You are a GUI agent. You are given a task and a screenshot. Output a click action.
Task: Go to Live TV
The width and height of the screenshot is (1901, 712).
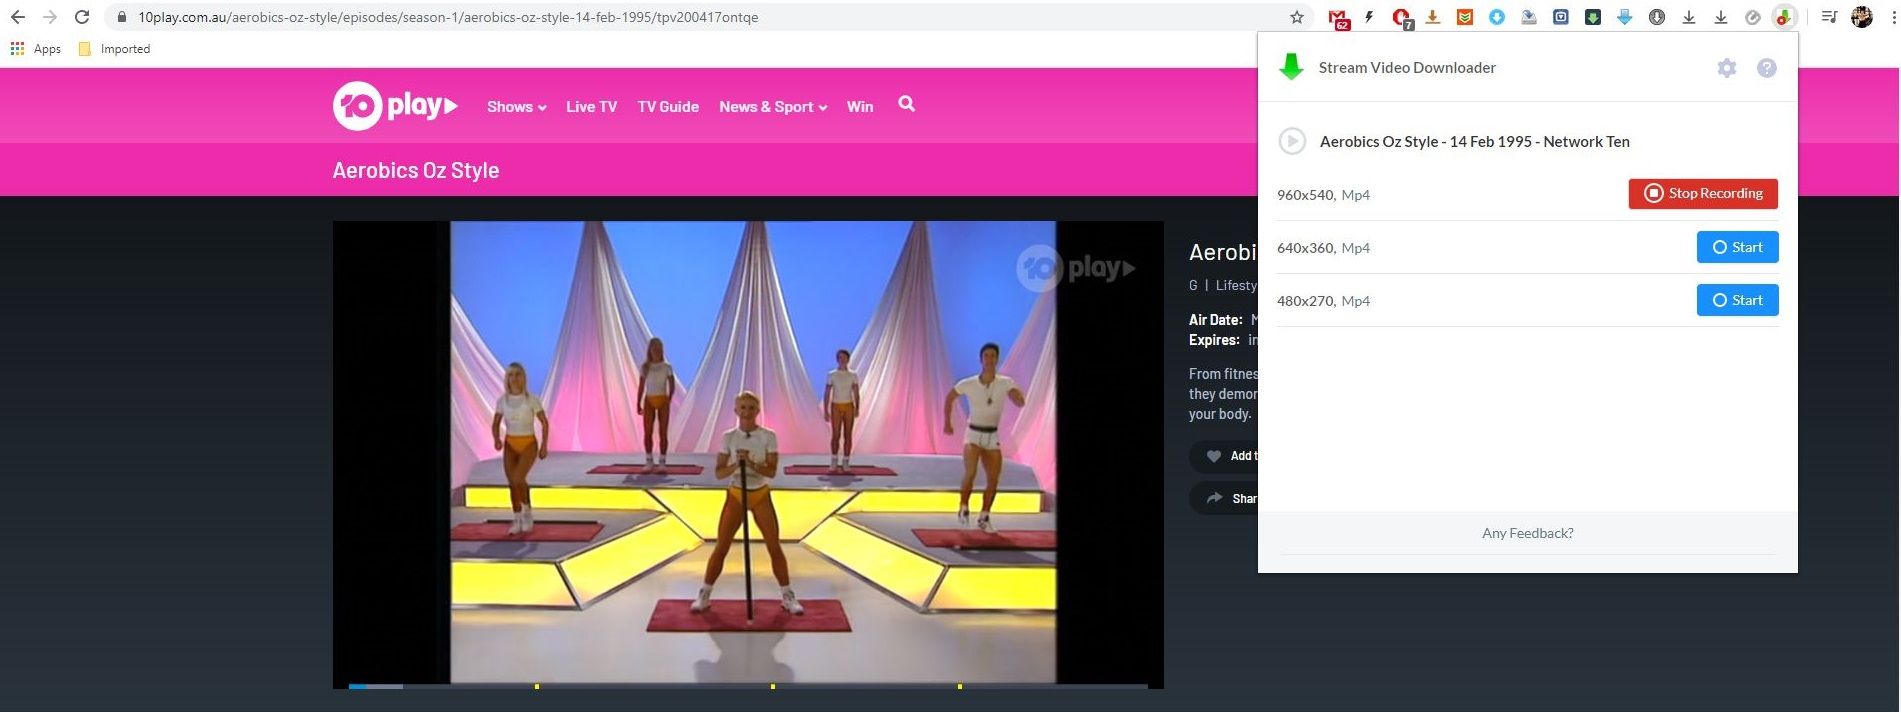point(591,107)
